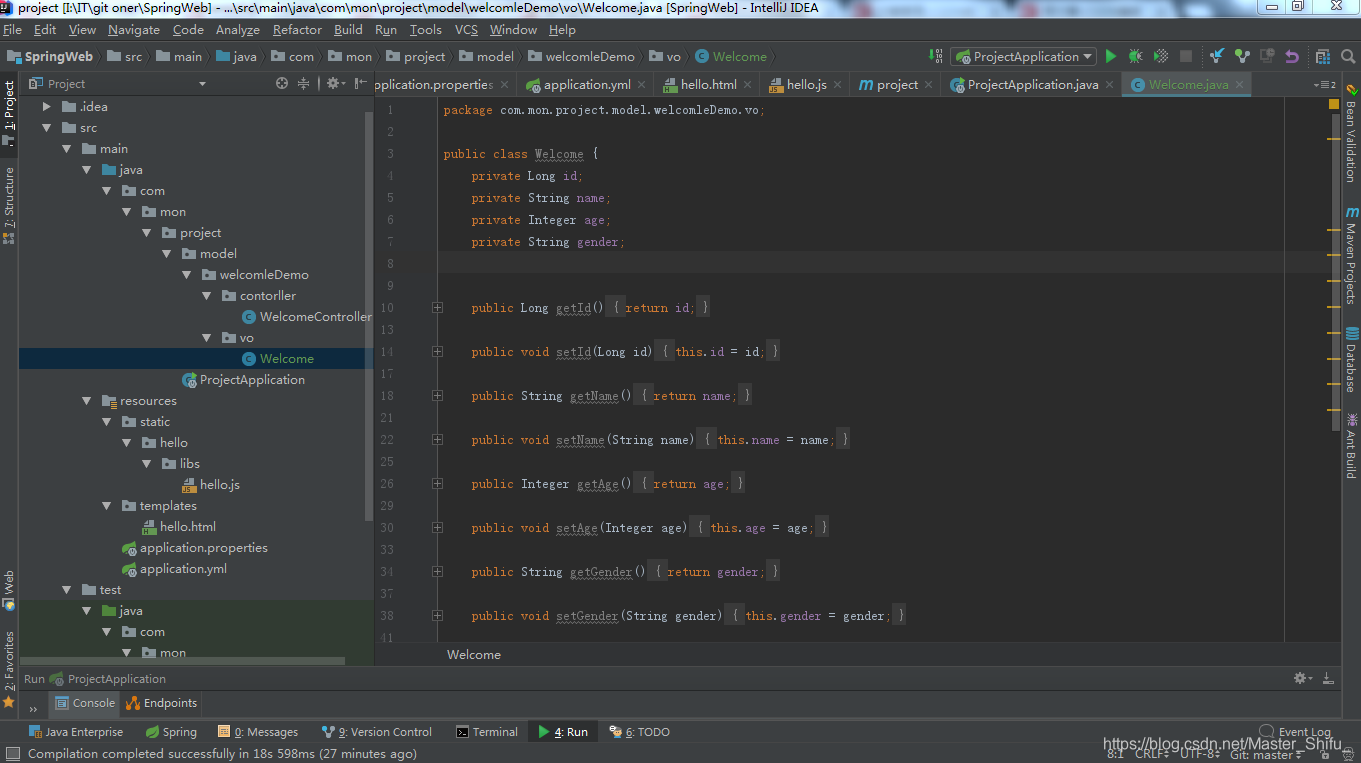Open Bean Validation side panel
This screenshot has width=1361, height=763.
[x=1351, y=133]
